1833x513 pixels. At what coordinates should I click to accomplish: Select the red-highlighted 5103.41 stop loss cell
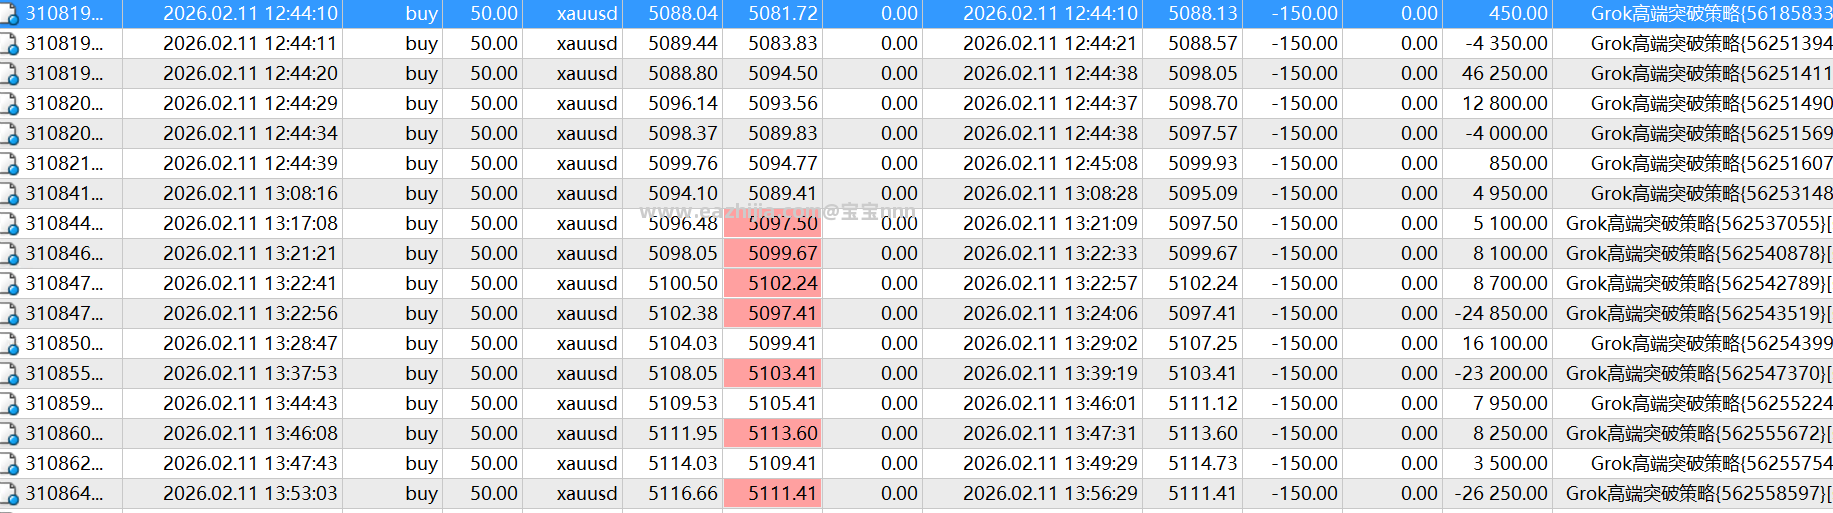(x=772, y=373)
